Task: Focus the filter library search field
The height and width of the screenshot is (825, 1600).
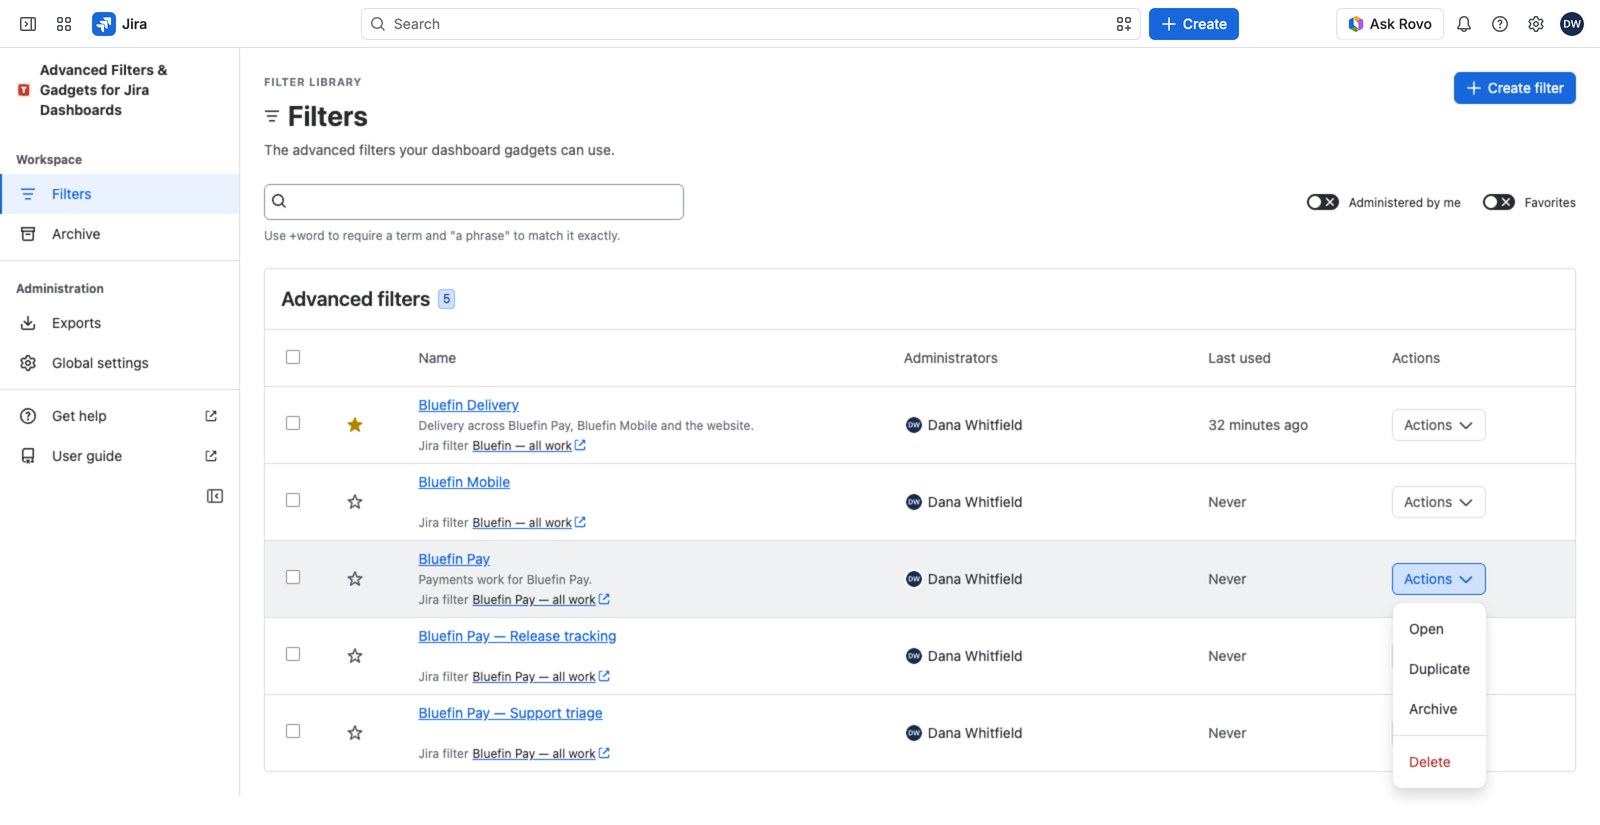Action: coord(474,202)
